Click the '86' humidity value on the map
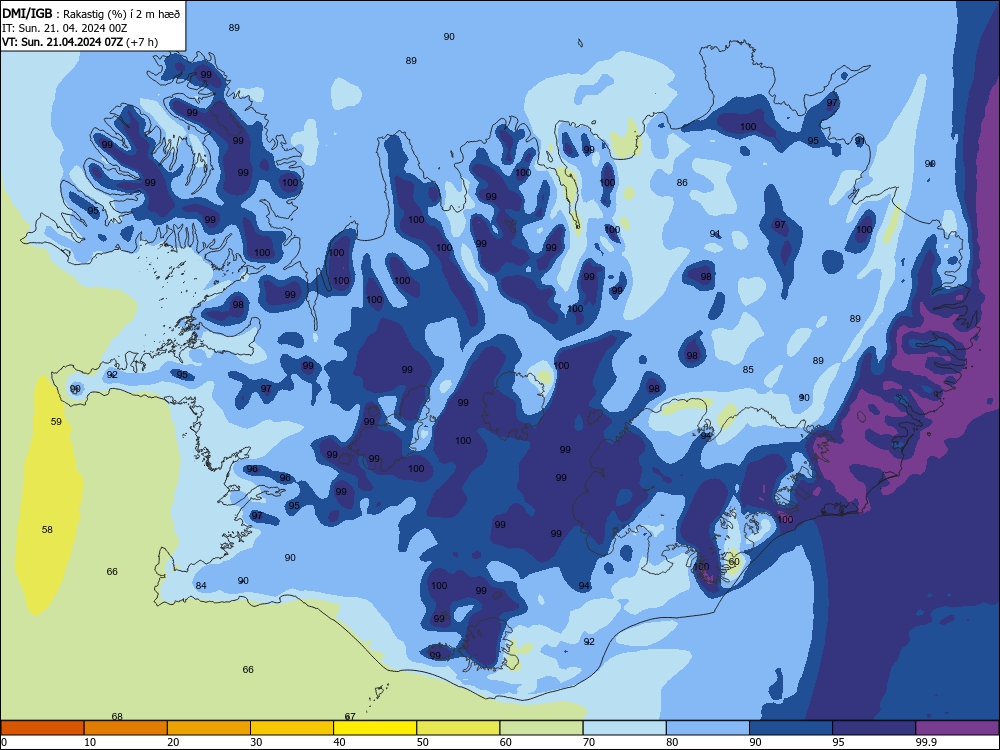Screen dimensions: 1000x750 (x=682, y=182)
